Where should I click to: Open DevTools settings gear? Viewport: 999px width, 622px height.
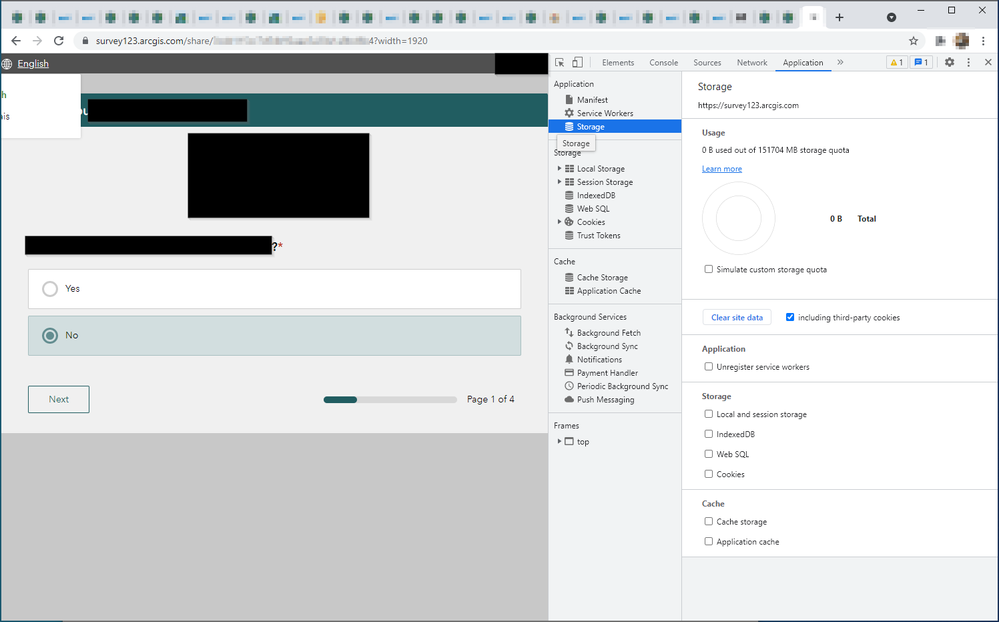[949, 62]
